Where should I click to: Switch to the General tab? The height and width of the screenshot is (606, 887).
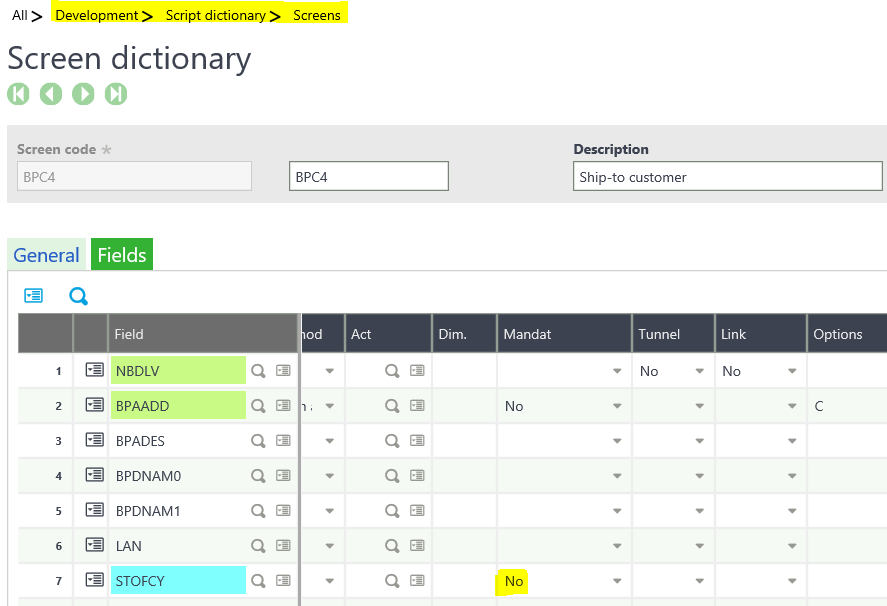(46, 255)
